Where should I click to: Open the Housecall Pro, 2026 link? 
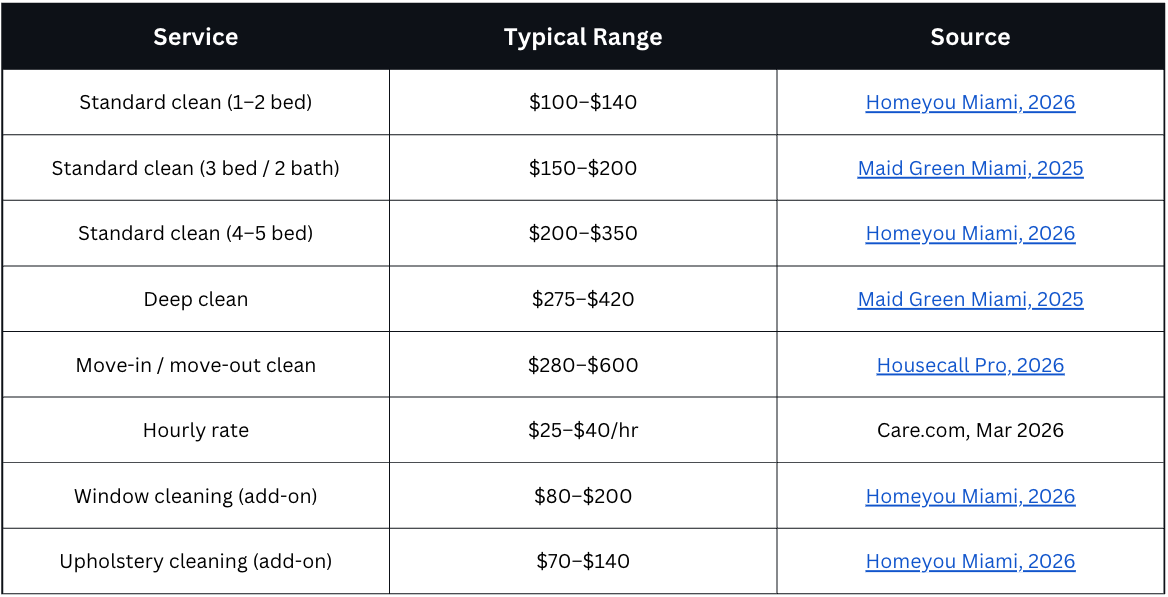point(970,365)
